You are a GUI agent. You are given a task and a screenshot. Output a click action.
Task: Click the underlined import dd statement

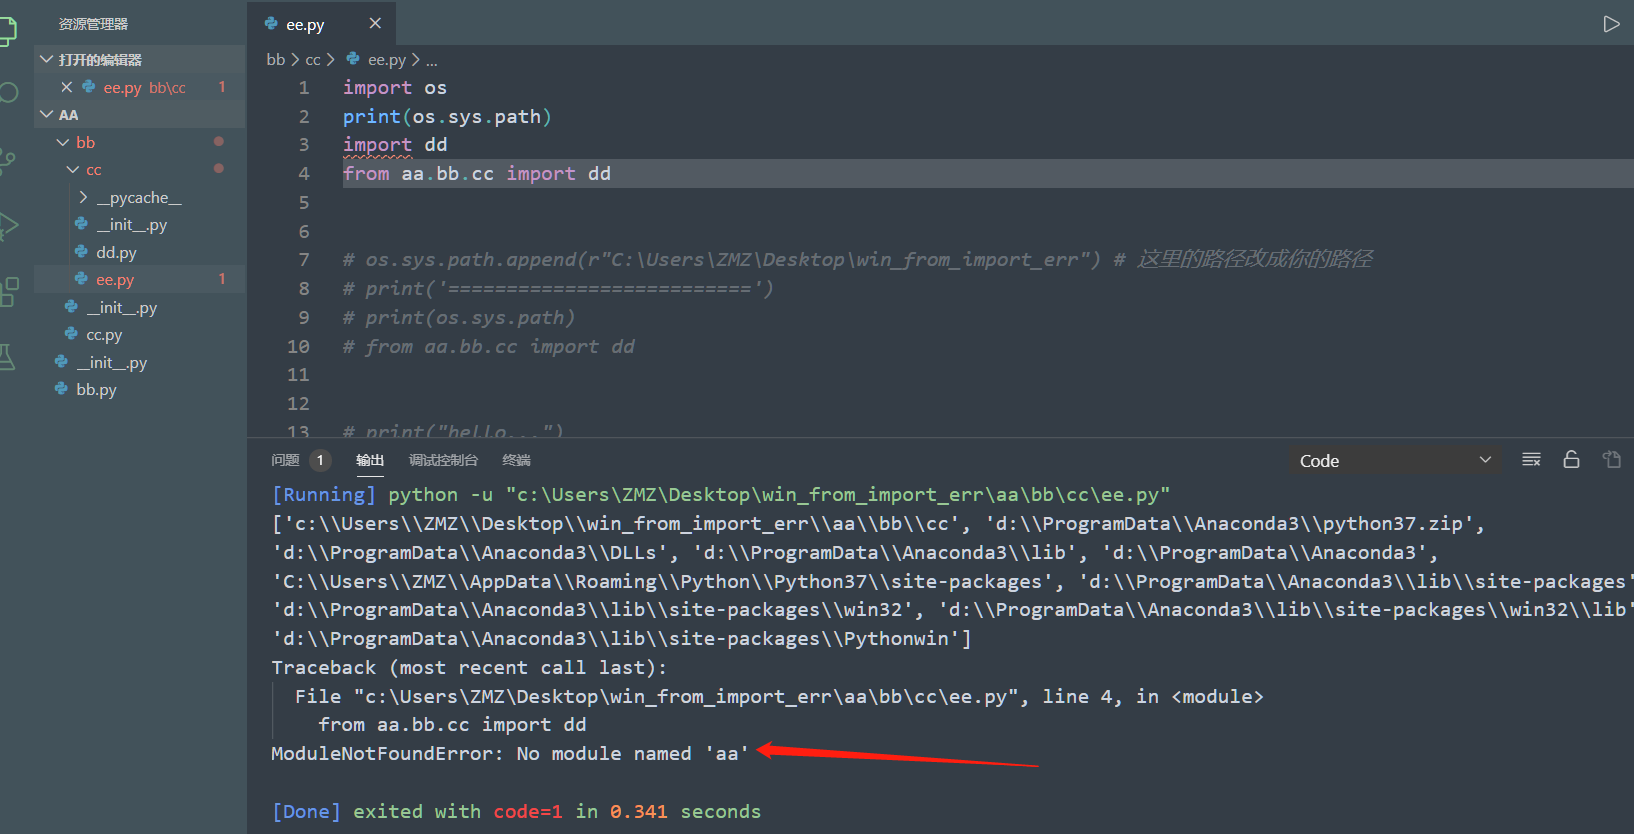coord(395,145)
